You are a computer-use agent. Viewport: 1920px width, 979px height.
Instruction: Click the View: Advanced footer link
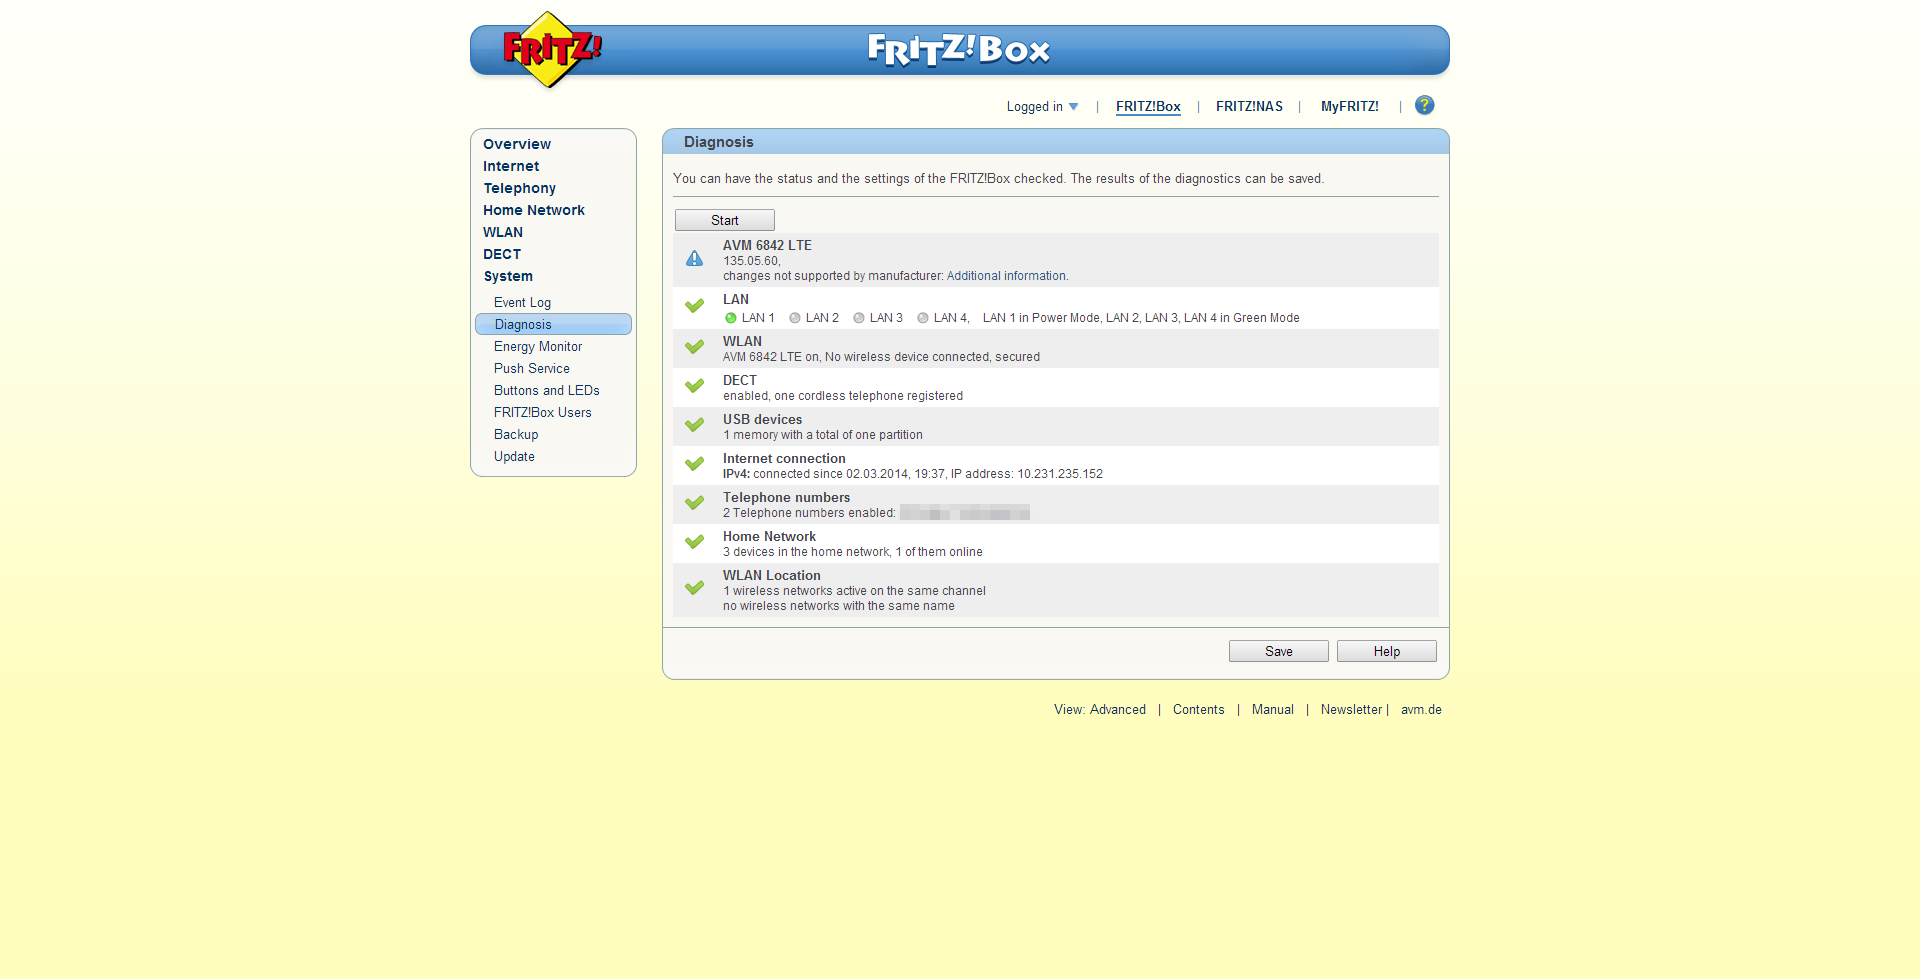click(1100, 710)
